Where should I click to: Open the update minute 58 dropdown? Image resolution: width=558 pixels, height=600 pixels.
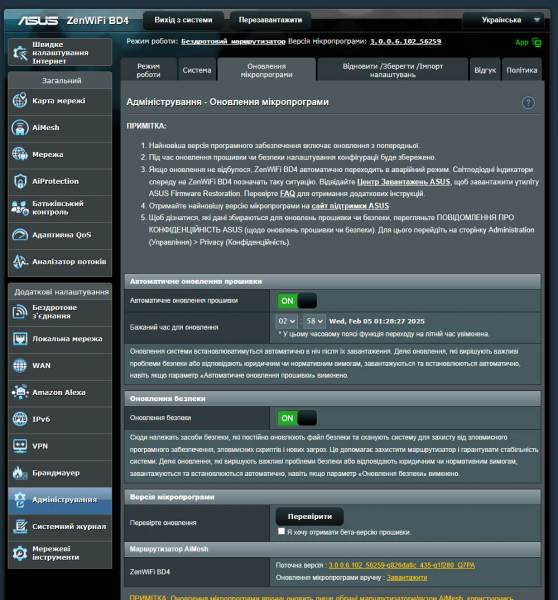click(314, 321)
